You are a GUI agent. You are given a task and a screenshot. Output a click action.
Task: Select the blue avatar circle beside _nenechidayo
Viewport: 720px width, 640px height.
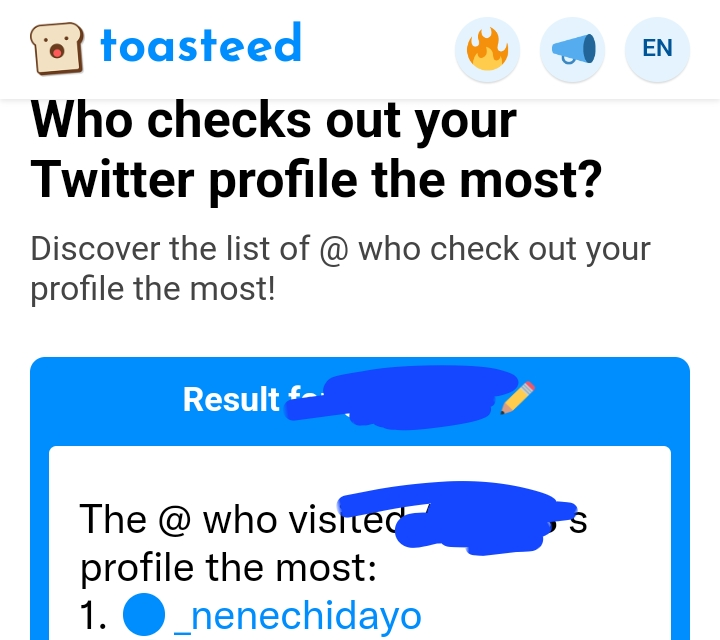(144, 614)
